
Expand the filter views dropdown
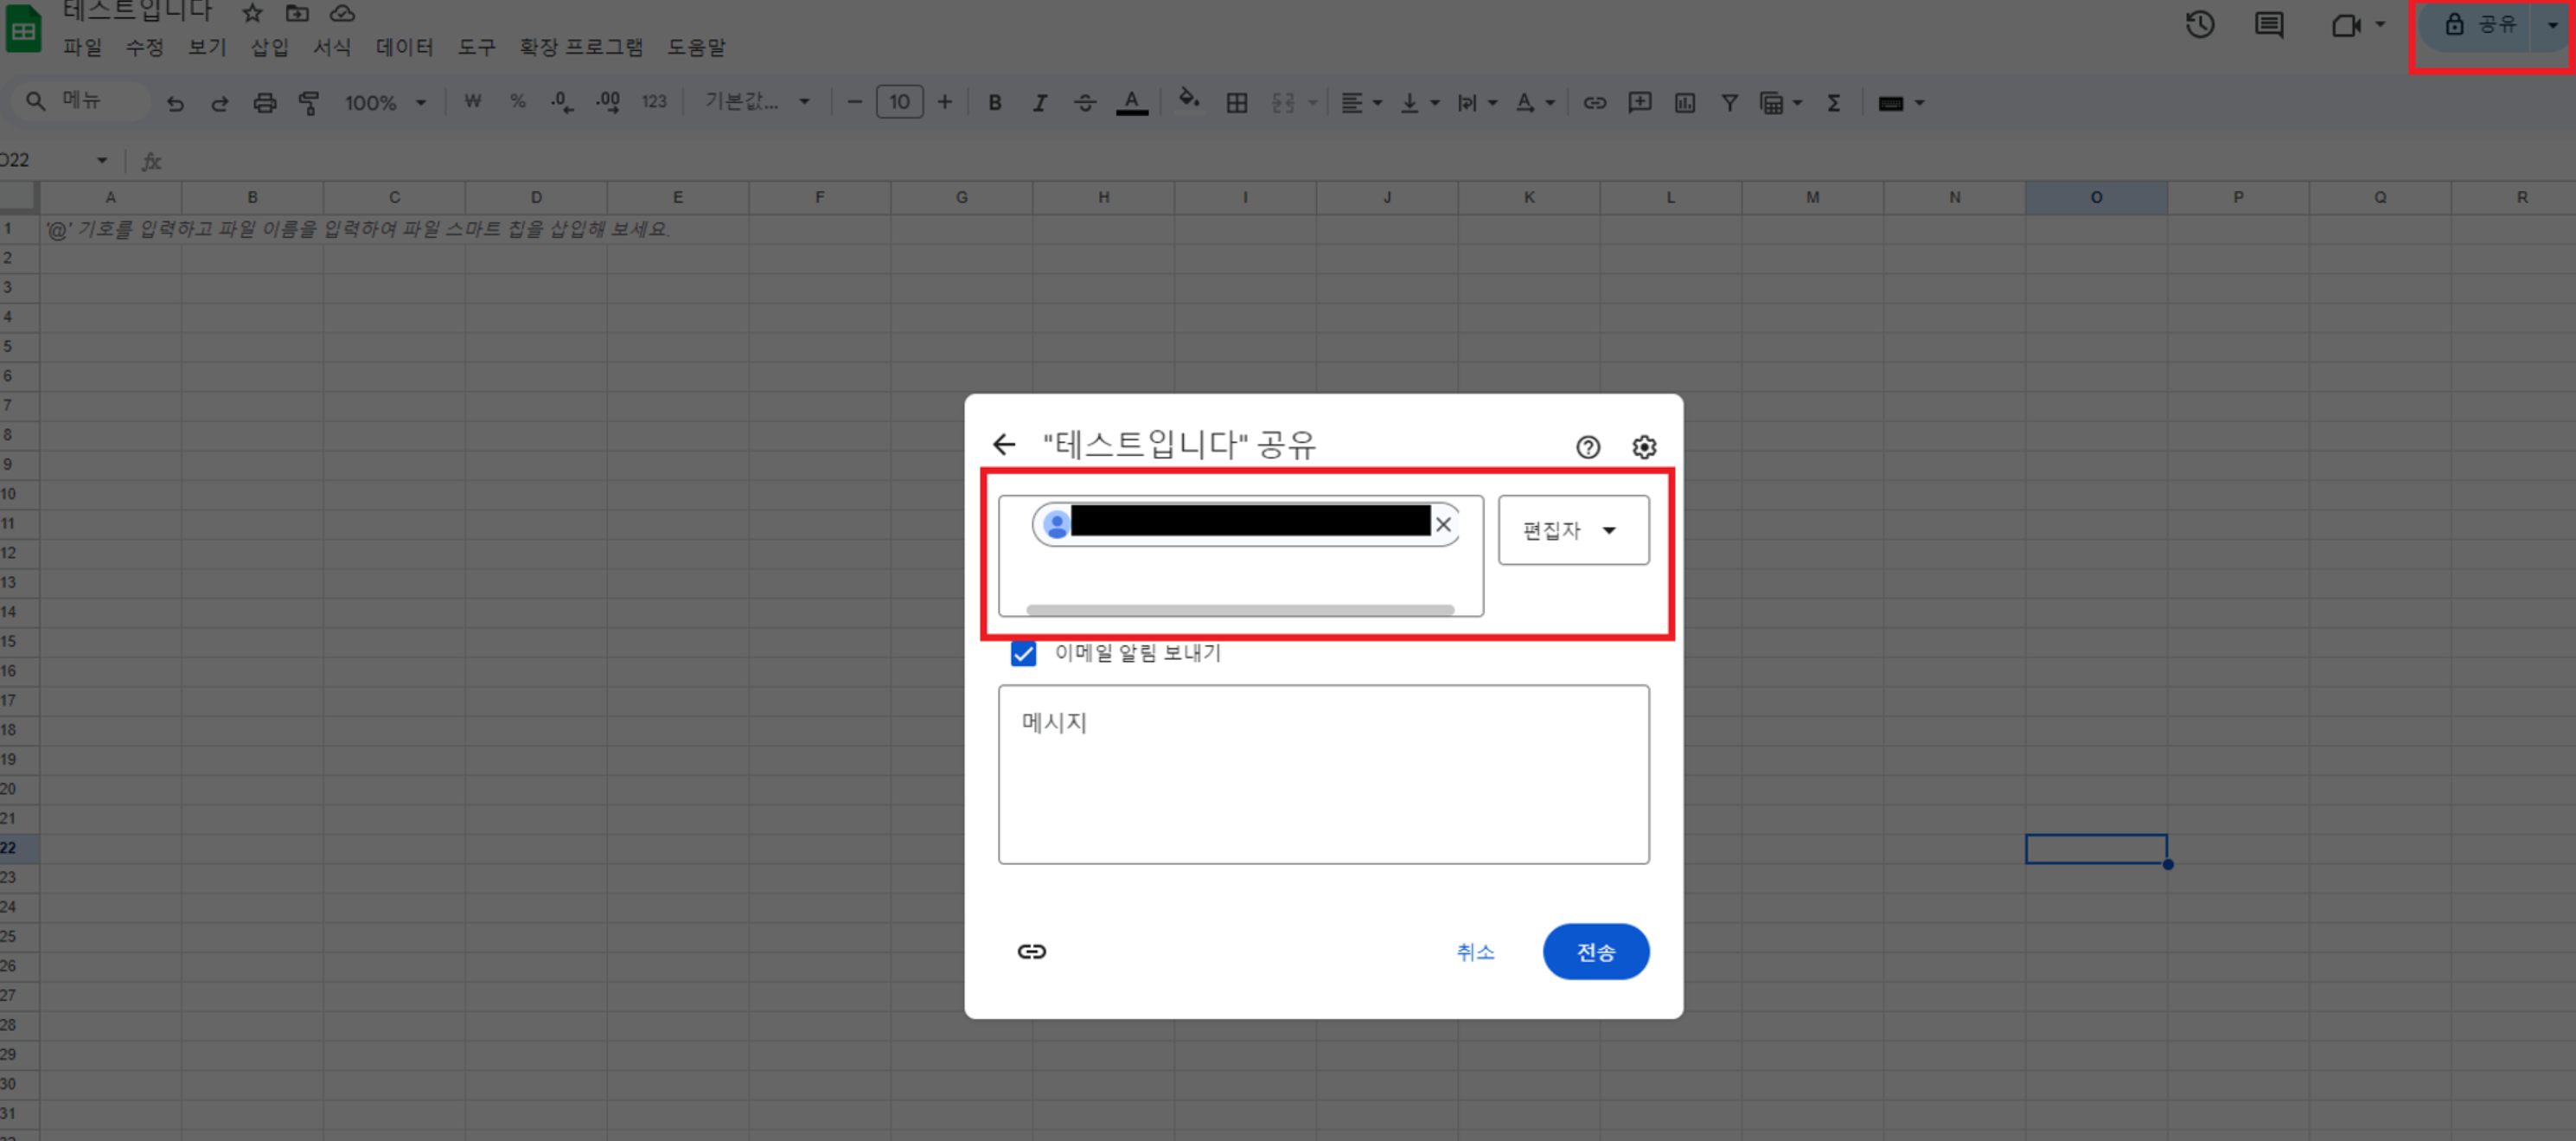pyautogui.click(x=1797, y=103)
